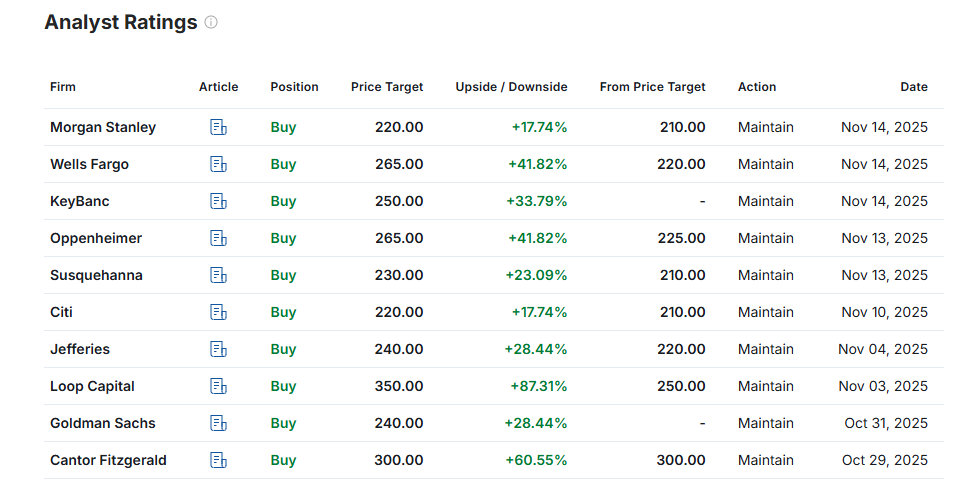Viewport: 965px width, 487px height.
Task: Click the Firm column header
Action: [63, 87]
